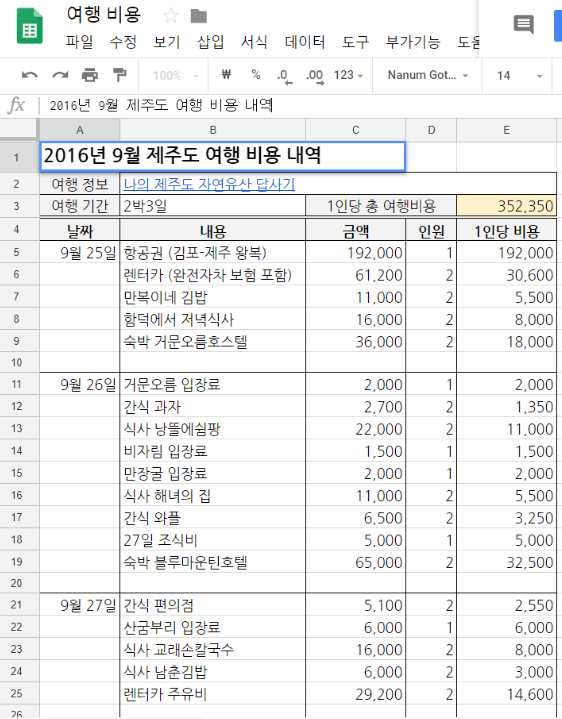
Task: Select the 352,350 total cost cell
Action: tap(507, 206)
